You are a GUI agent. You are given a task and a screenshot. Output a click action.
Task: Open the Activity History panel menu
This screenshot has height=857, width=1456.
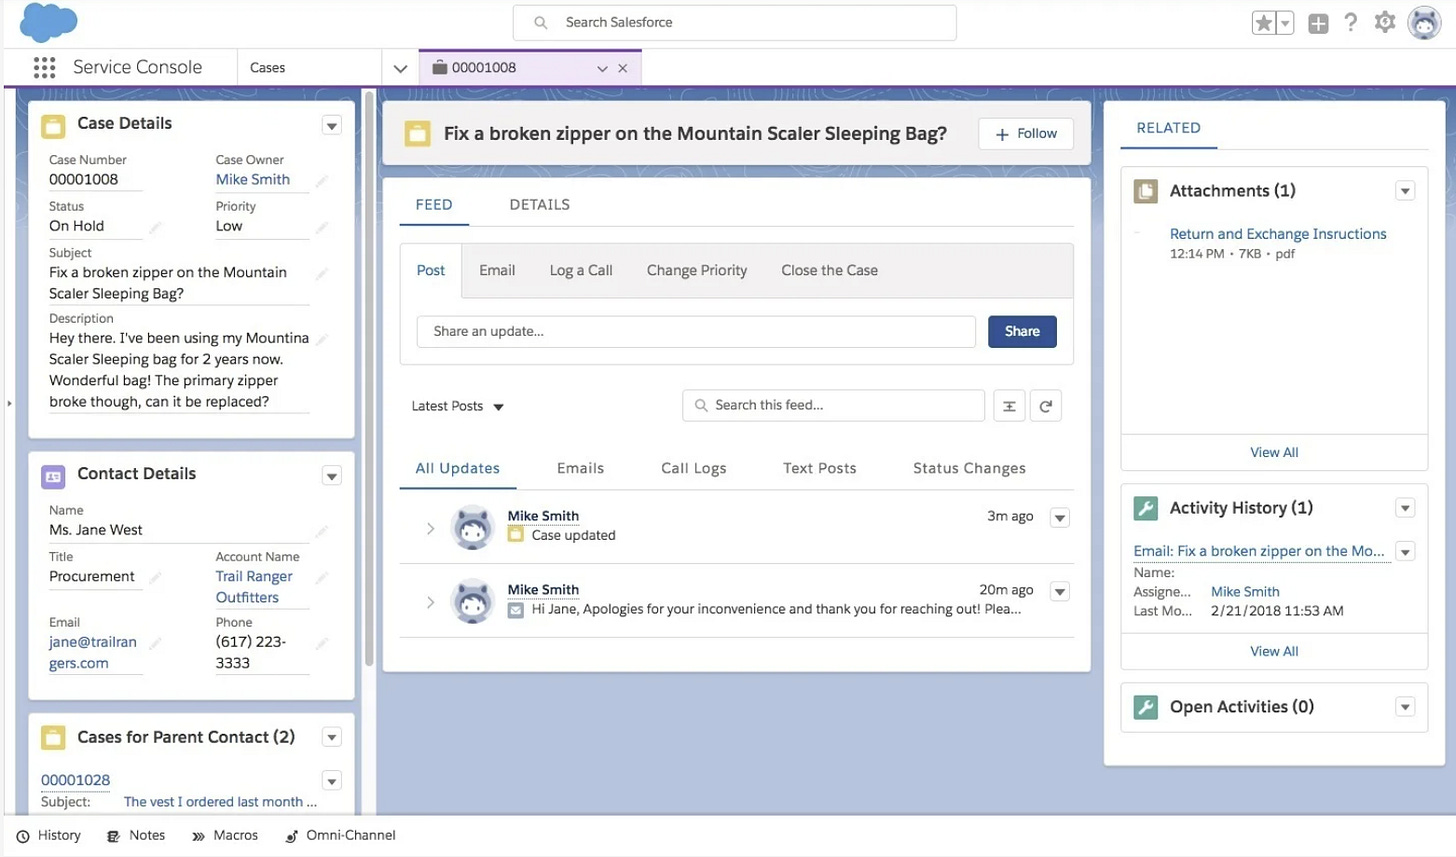point(1405,508)
